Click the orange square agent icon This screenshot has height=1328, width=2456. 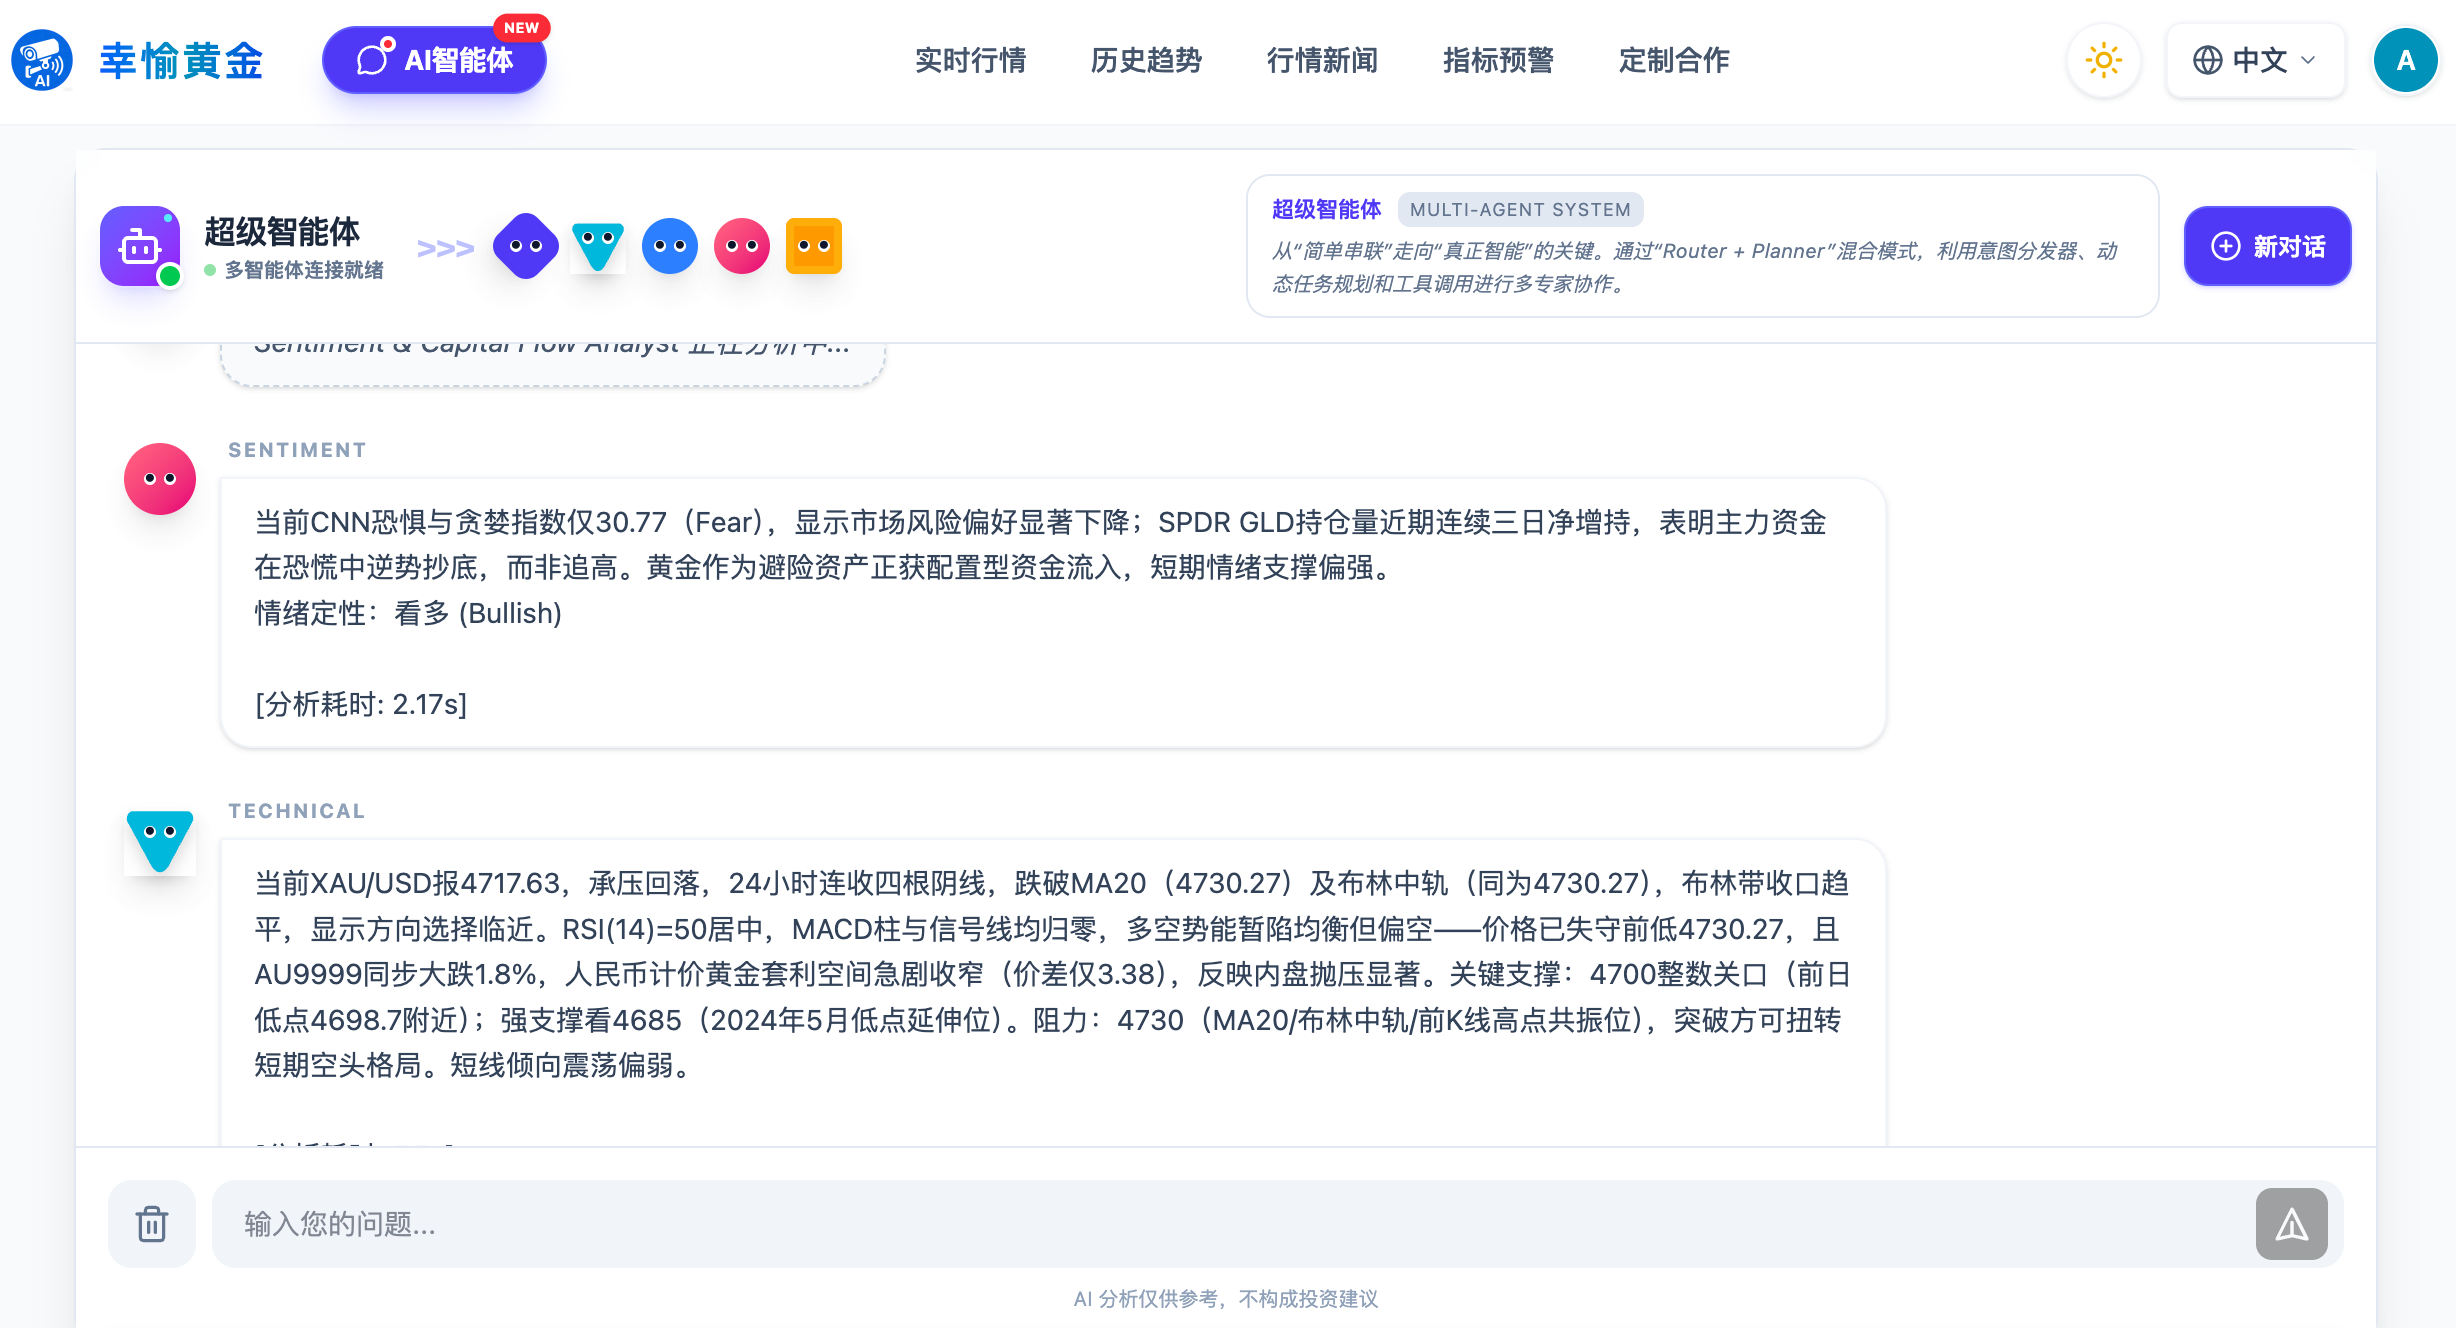(813, 246)
